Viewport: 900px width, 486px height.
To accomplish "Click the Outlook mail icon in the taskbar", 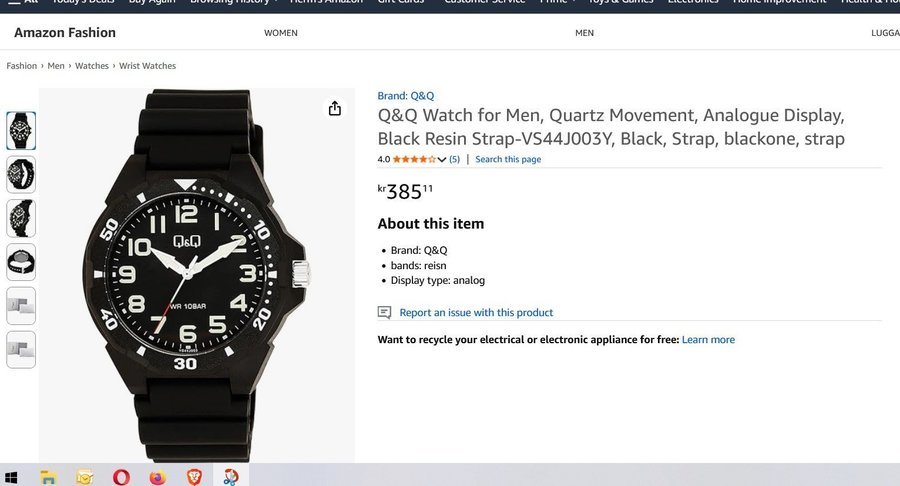I will 84,477.
